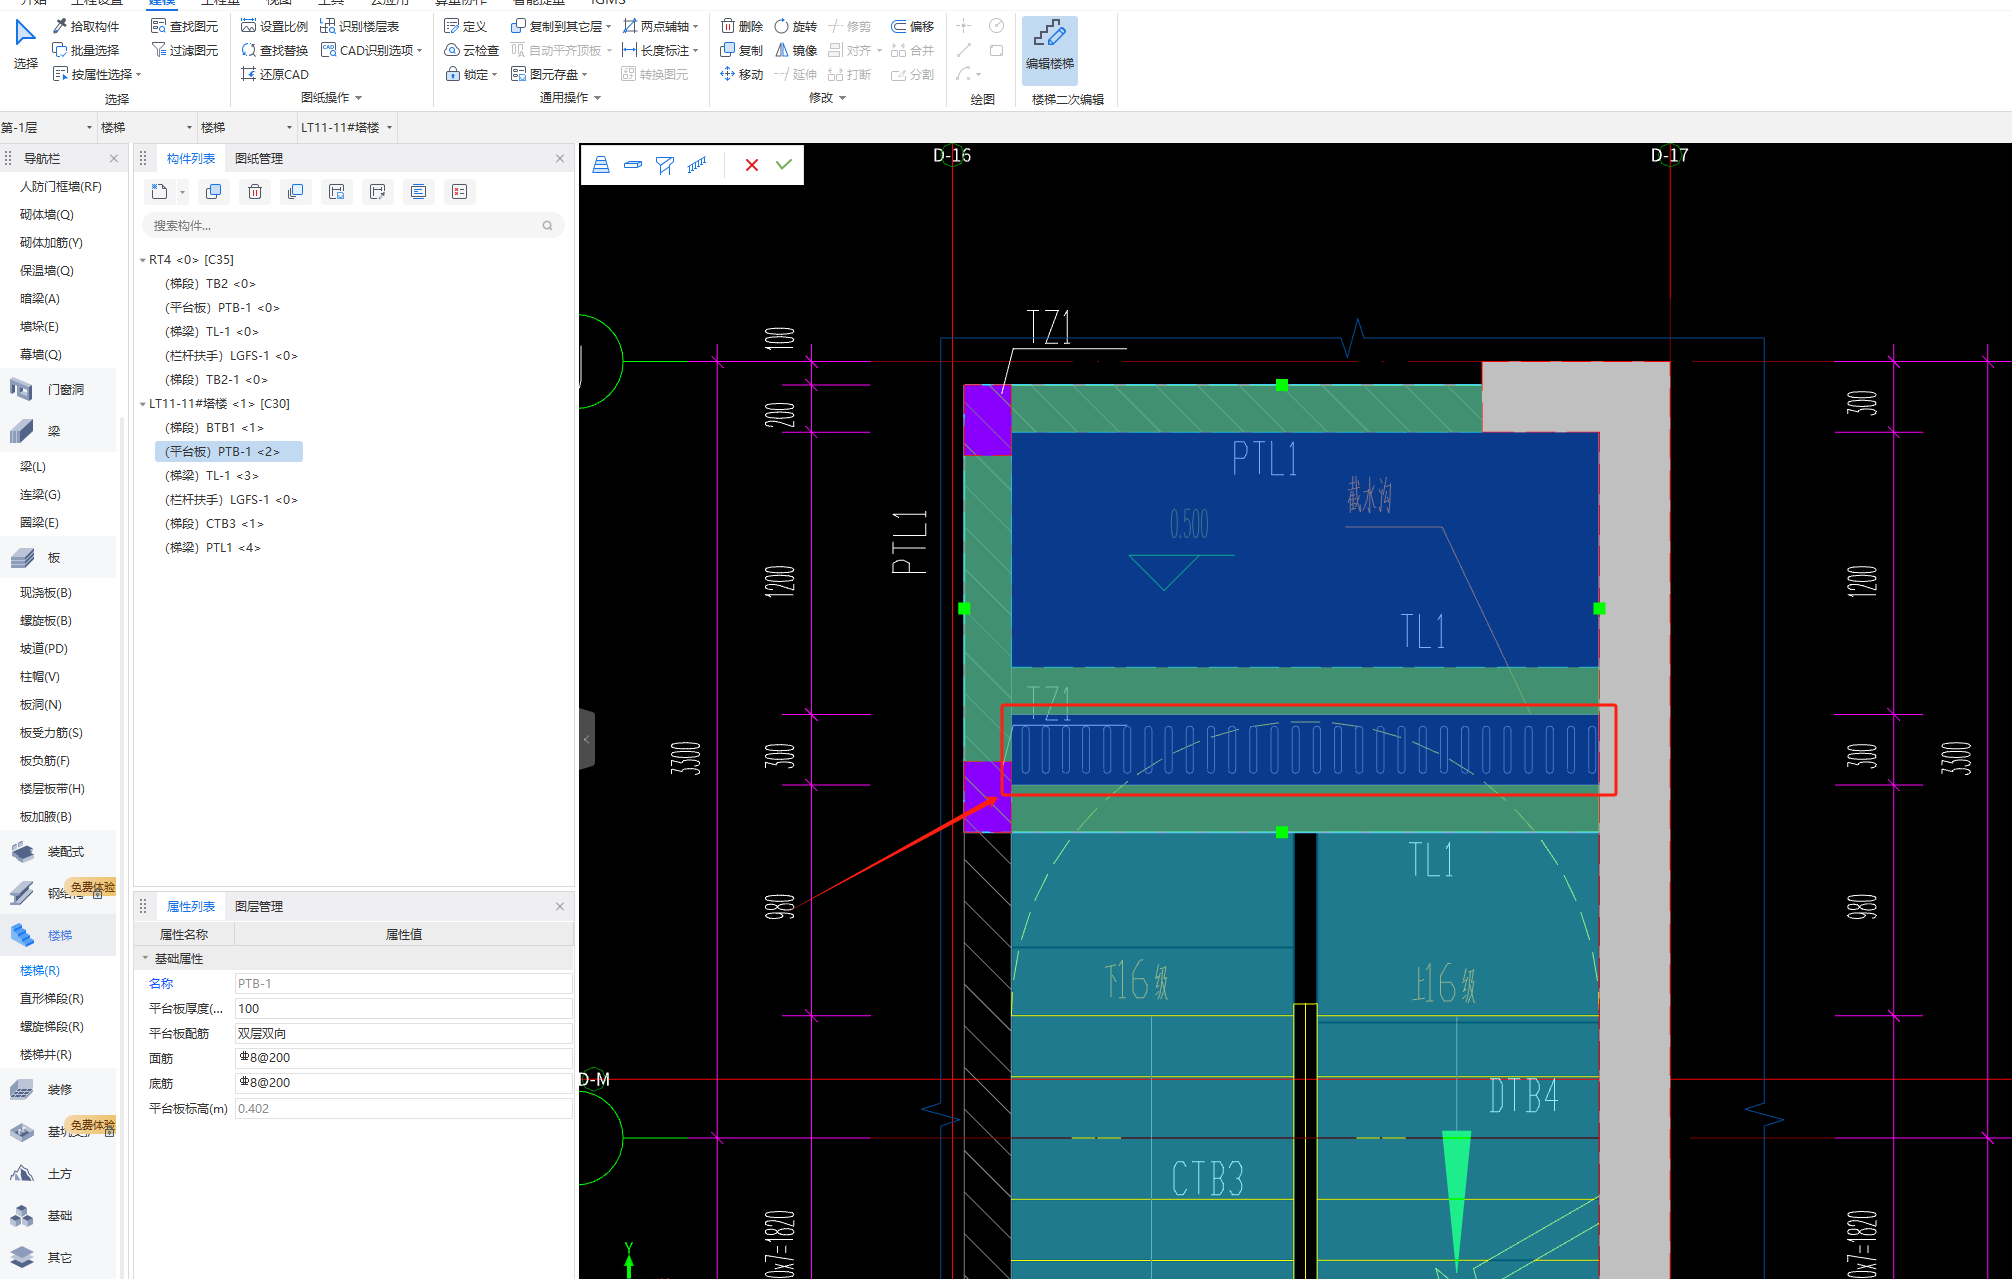Select (梯梁) PTL1 <4> in tree
This screenshot has width=2012, height=1279.
pos(213,548)
